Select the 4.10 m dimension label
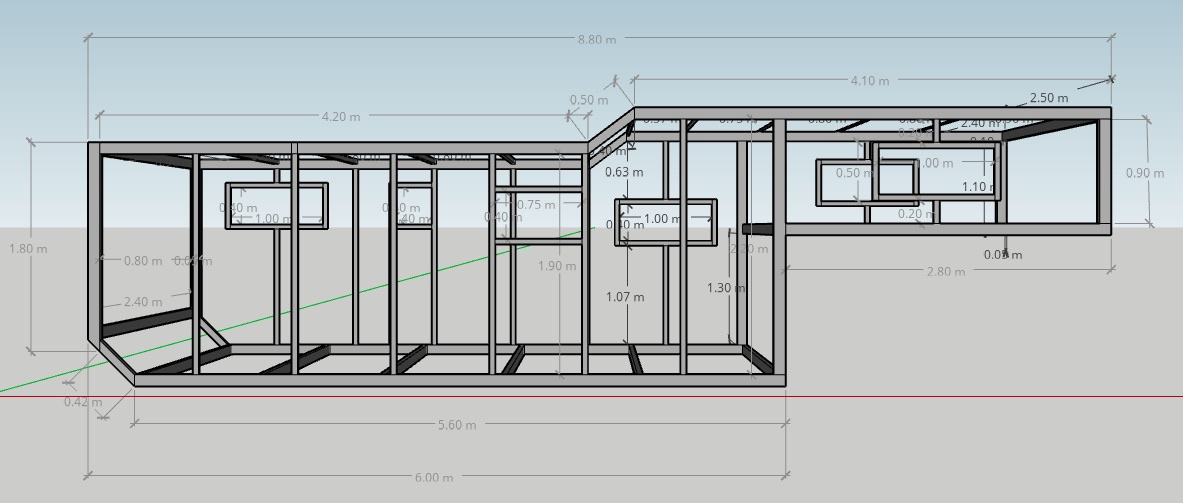 click(x=869, y=81)
